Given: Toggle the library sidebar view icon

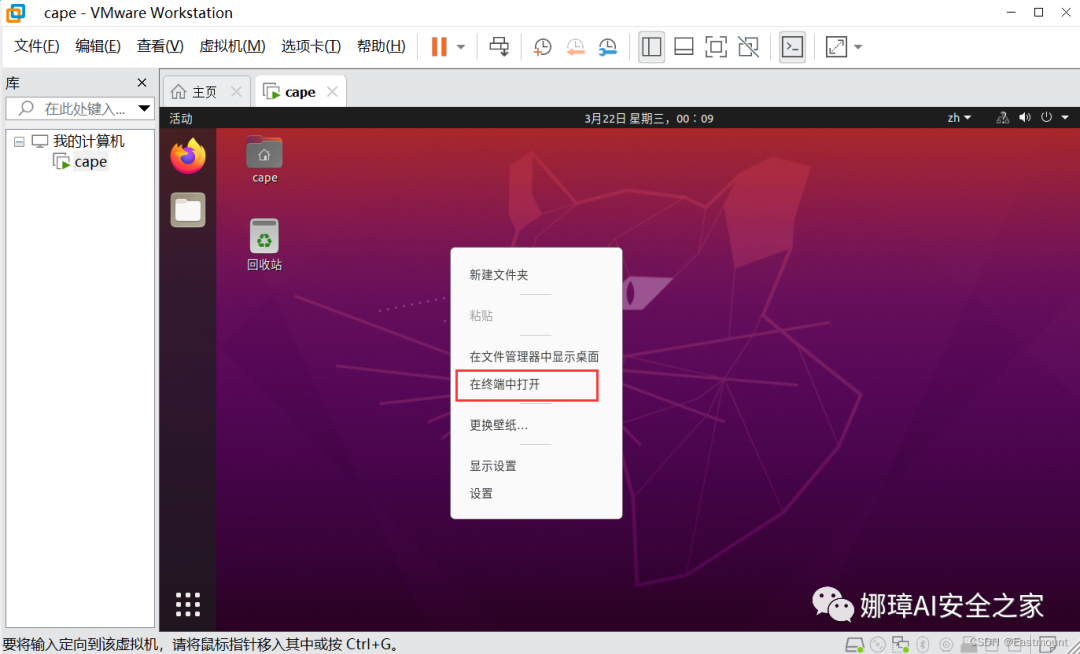Looking at the screenshot, I should 651,47.
